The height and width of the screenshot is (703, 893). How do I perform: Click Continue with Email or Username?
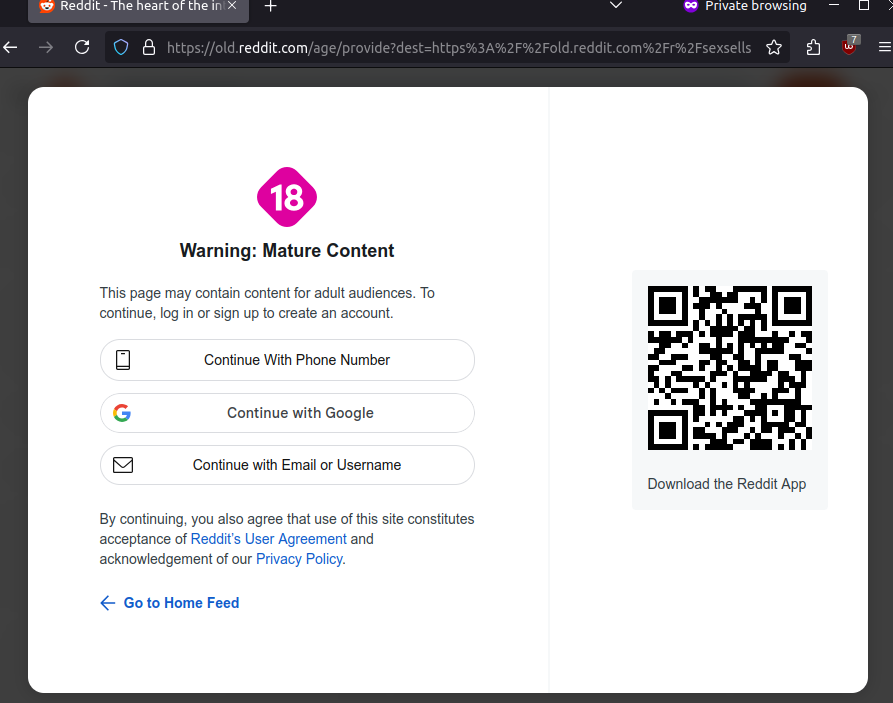click(287, 465)
